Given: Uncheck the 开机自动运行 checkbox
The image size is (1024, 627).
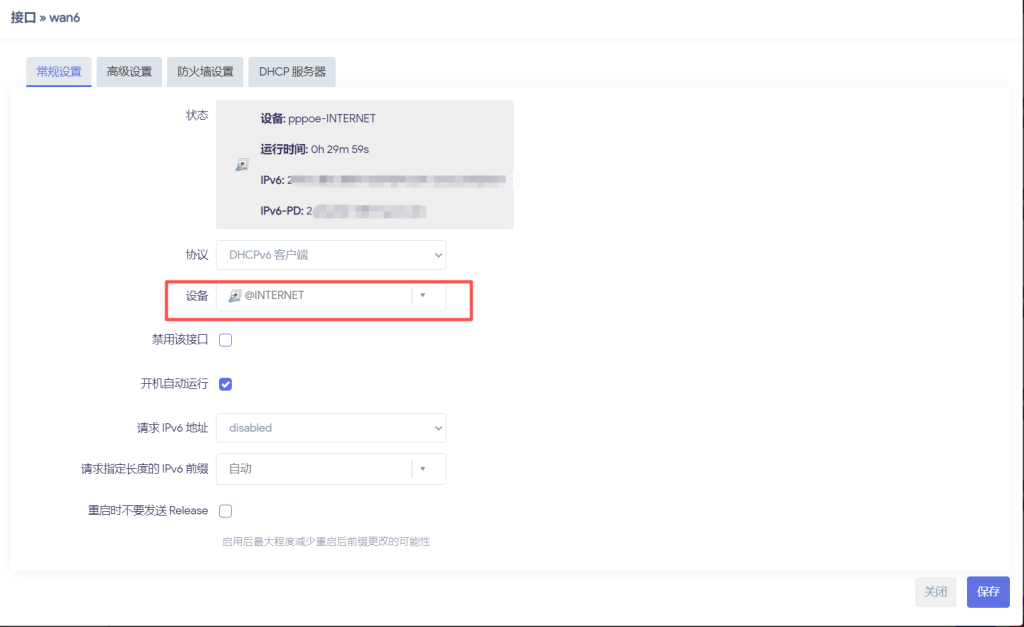Looking at the screenshot, I should click(226, 384).
